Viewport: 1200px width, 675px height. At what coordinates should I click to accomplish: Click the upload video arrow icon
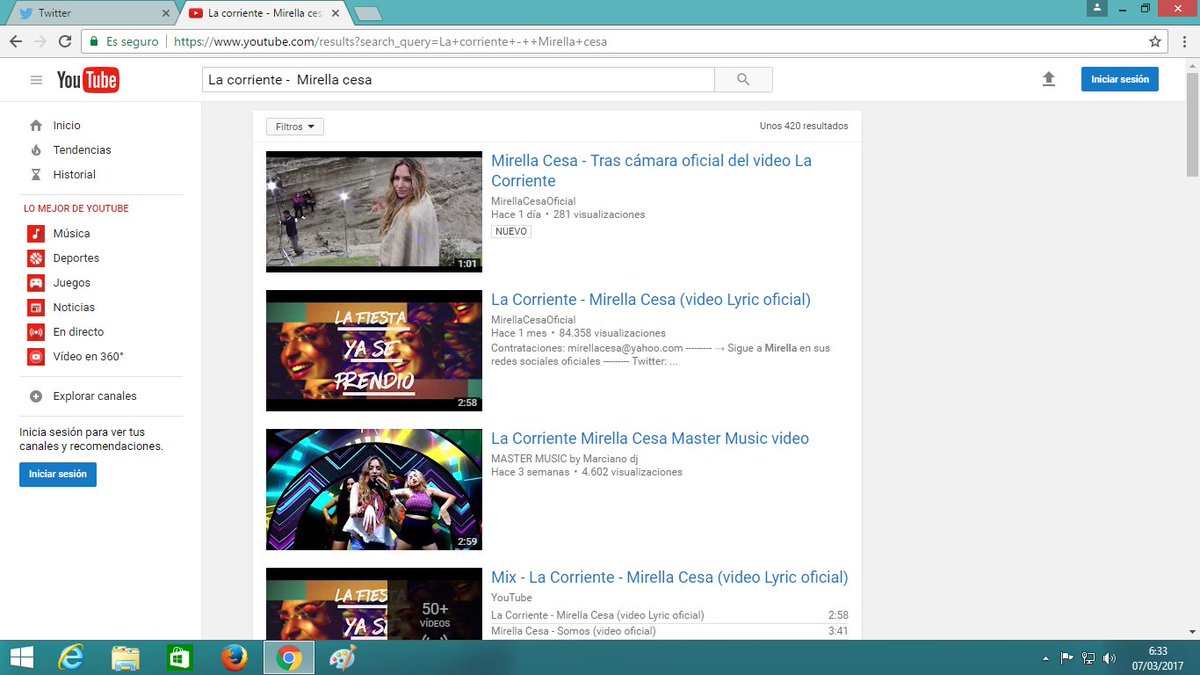1049,79
